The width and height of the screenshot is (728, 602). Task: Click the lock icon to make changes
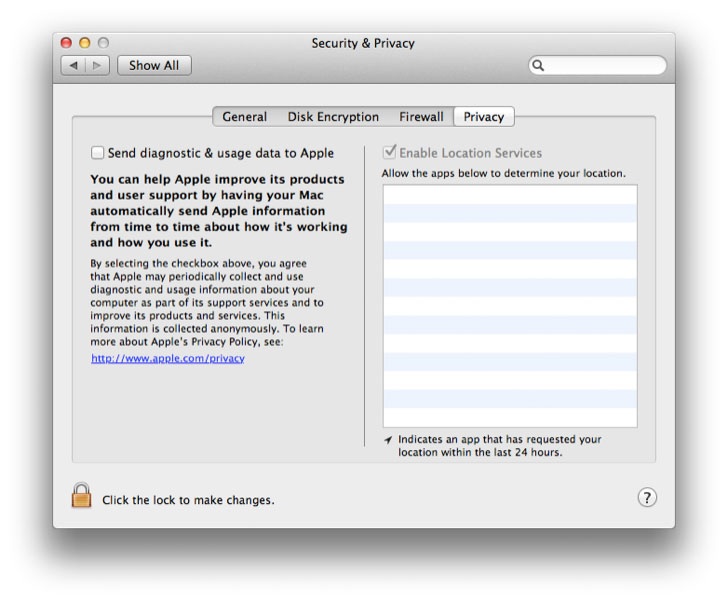[x=81, y=495]
